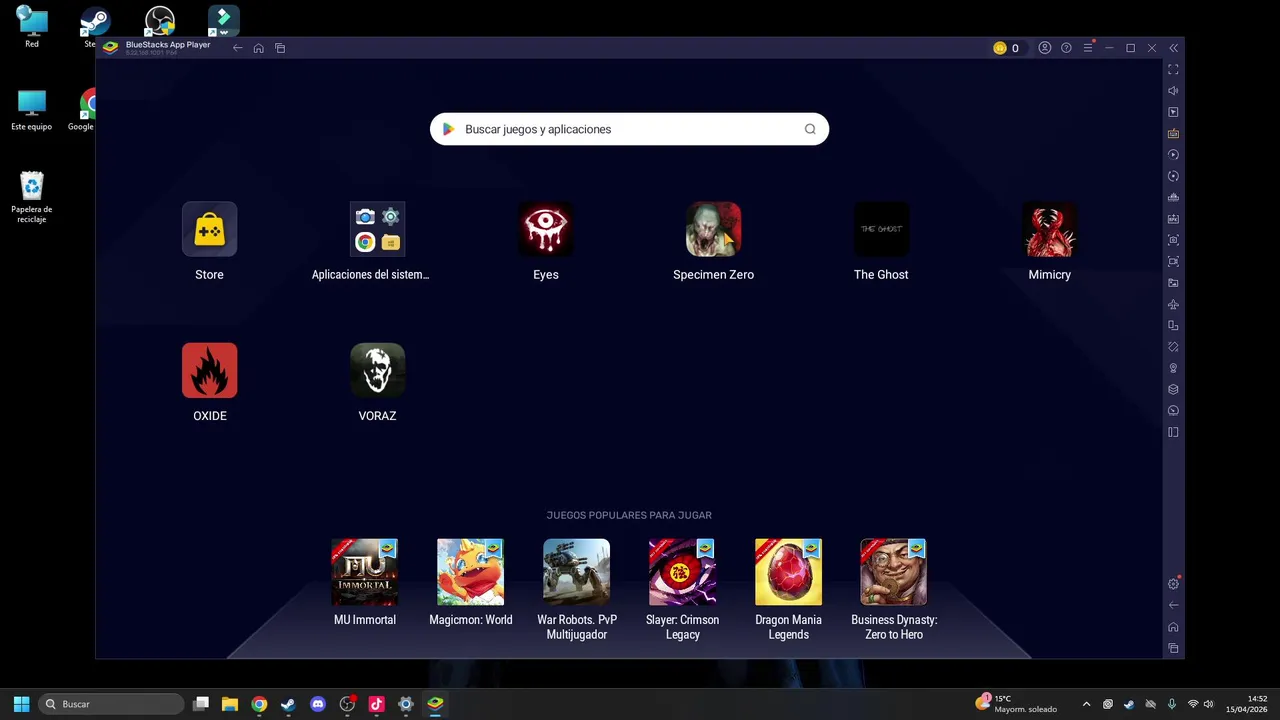The height and width of the screenshot is (720, 1280).
Task: Launch the OXIDE game
Action: [209, 370]
